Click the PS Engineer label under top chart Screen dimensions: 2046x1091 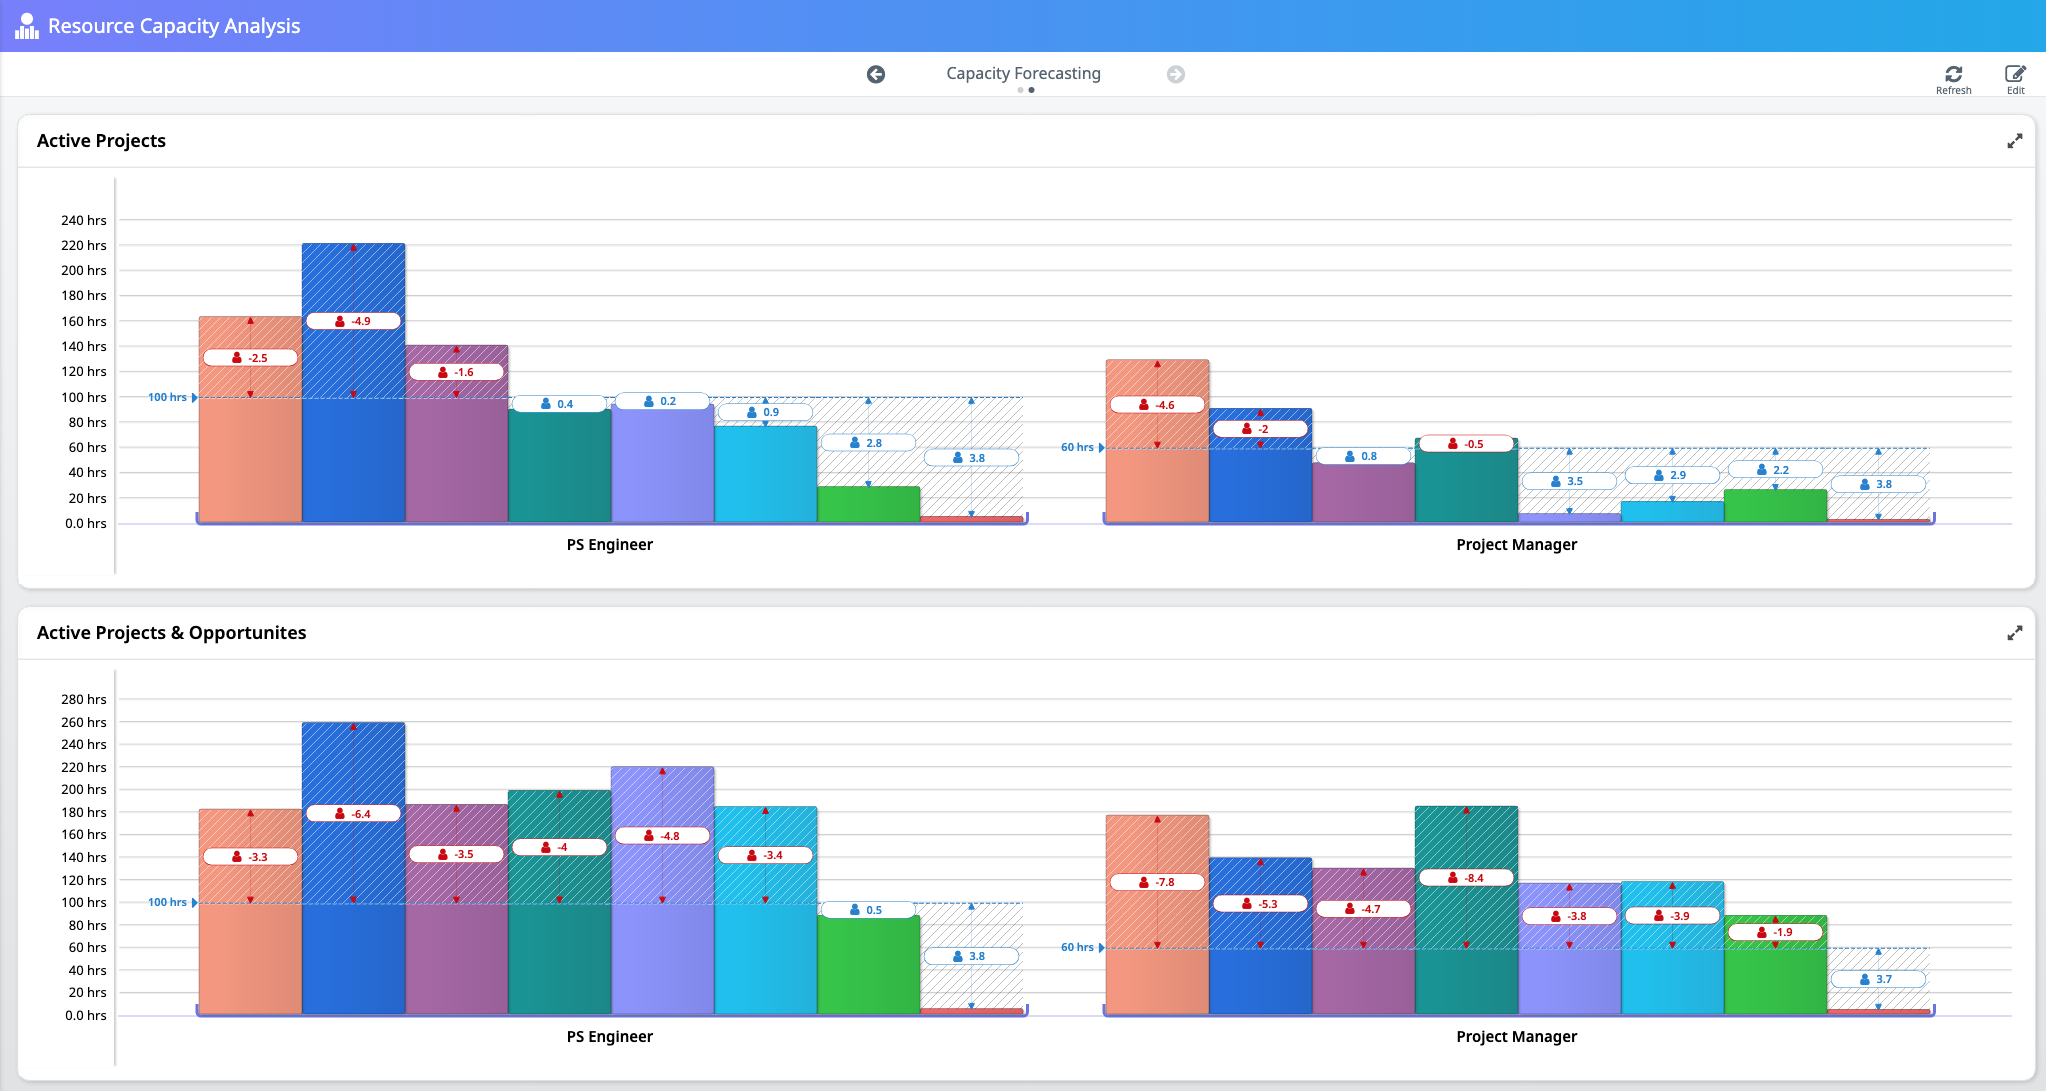pos(609,545)
